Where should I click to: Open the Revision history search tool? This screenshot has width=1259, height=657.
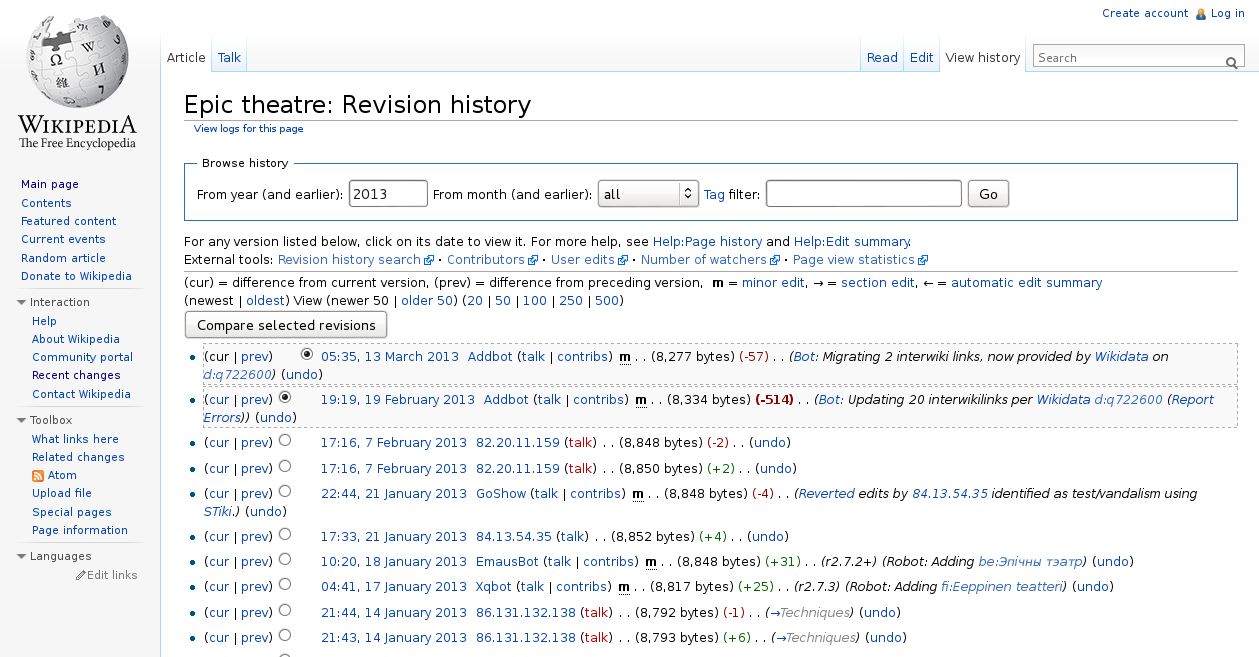(x=349, y=260)
